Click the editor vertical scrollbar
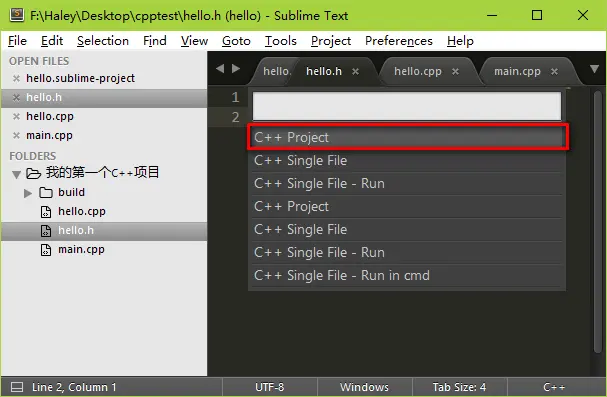 (x=597, y=222)
